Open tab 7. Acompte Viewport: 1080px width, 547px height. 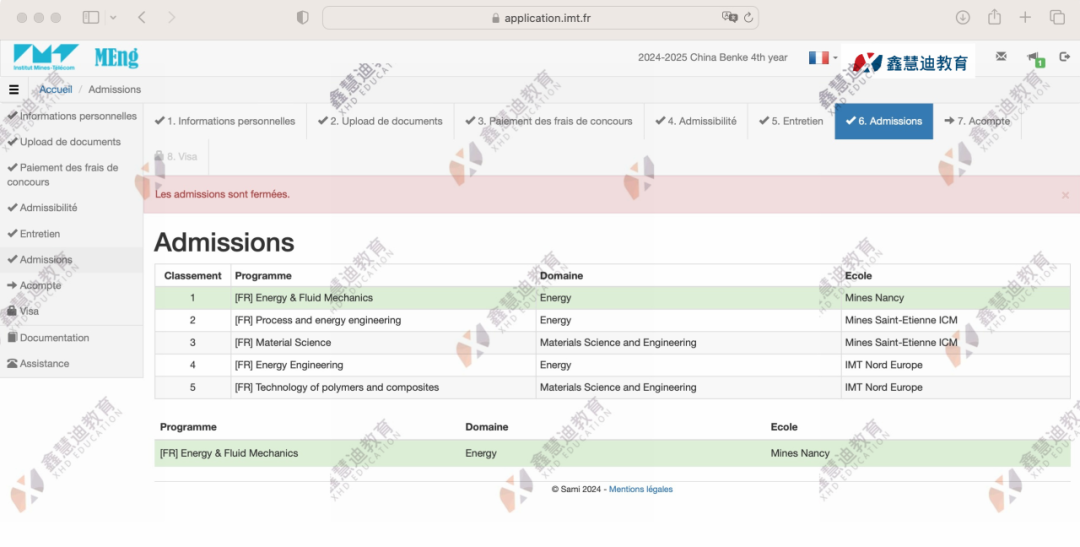[977, 121]
